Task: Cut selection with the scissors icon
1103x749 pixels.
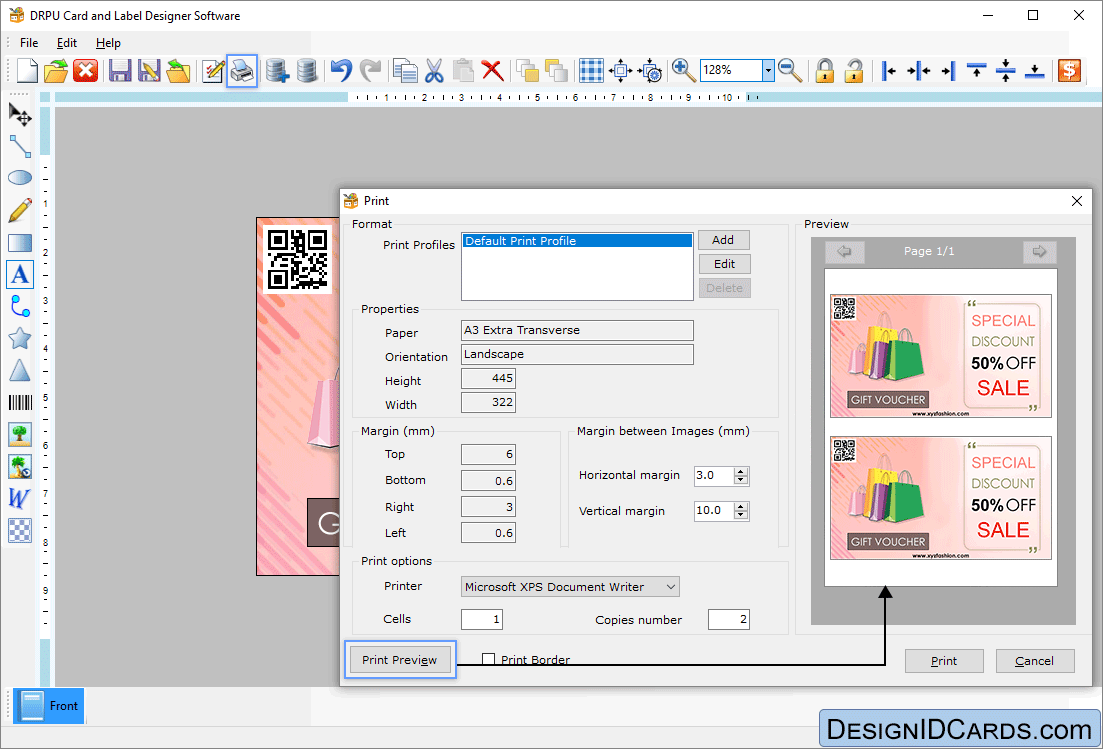Action: click(x=434, y=70)
